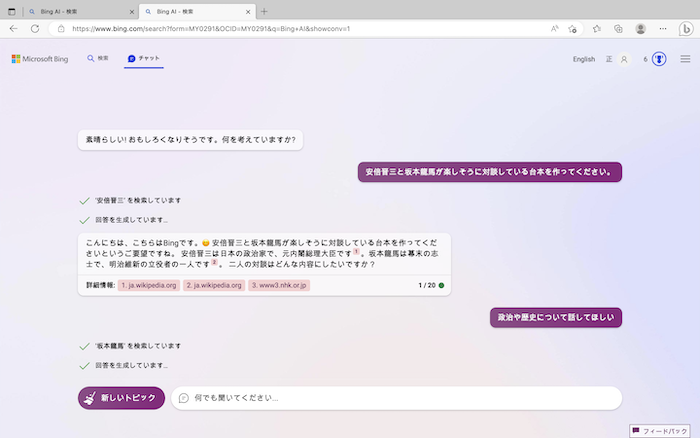Reload the page with the refresh button
This screenshot has width=700, height=438.
[35, 29]
